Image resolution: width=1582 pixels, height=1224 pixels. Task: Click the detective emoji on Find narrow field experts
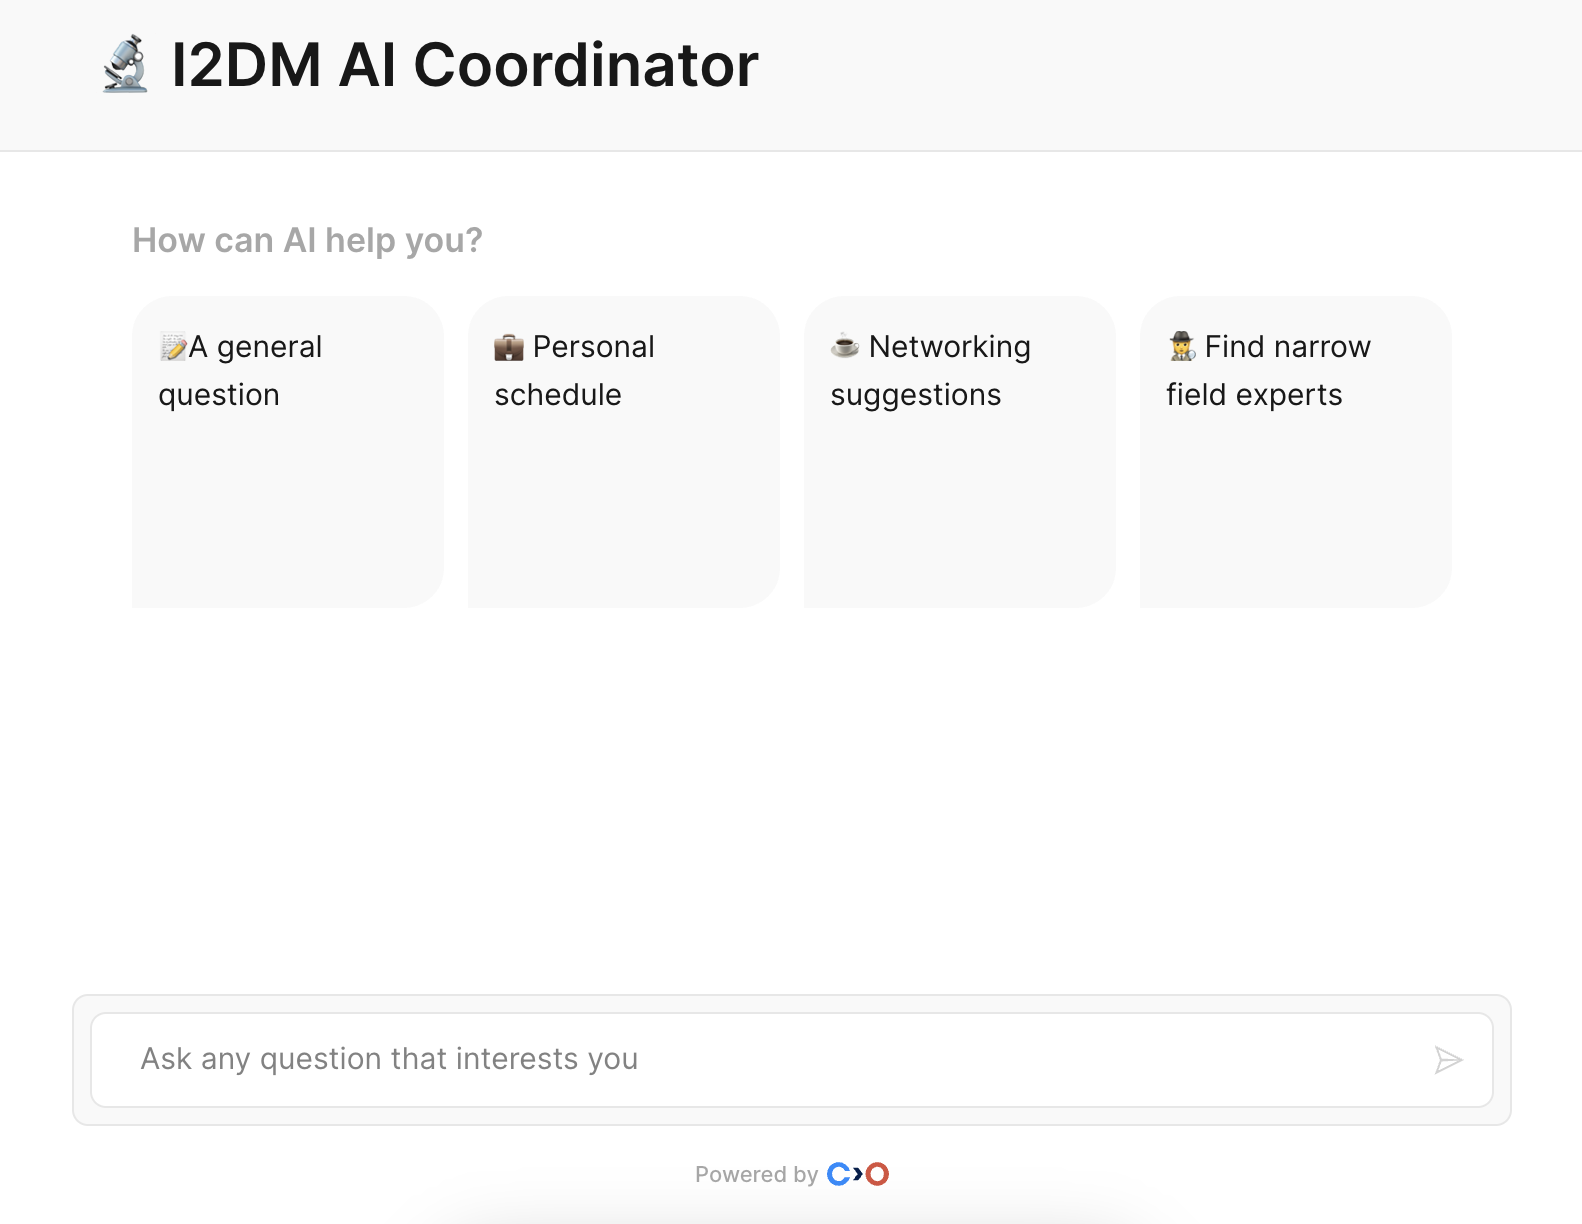pyautogui.click(x=1182, y=346)
